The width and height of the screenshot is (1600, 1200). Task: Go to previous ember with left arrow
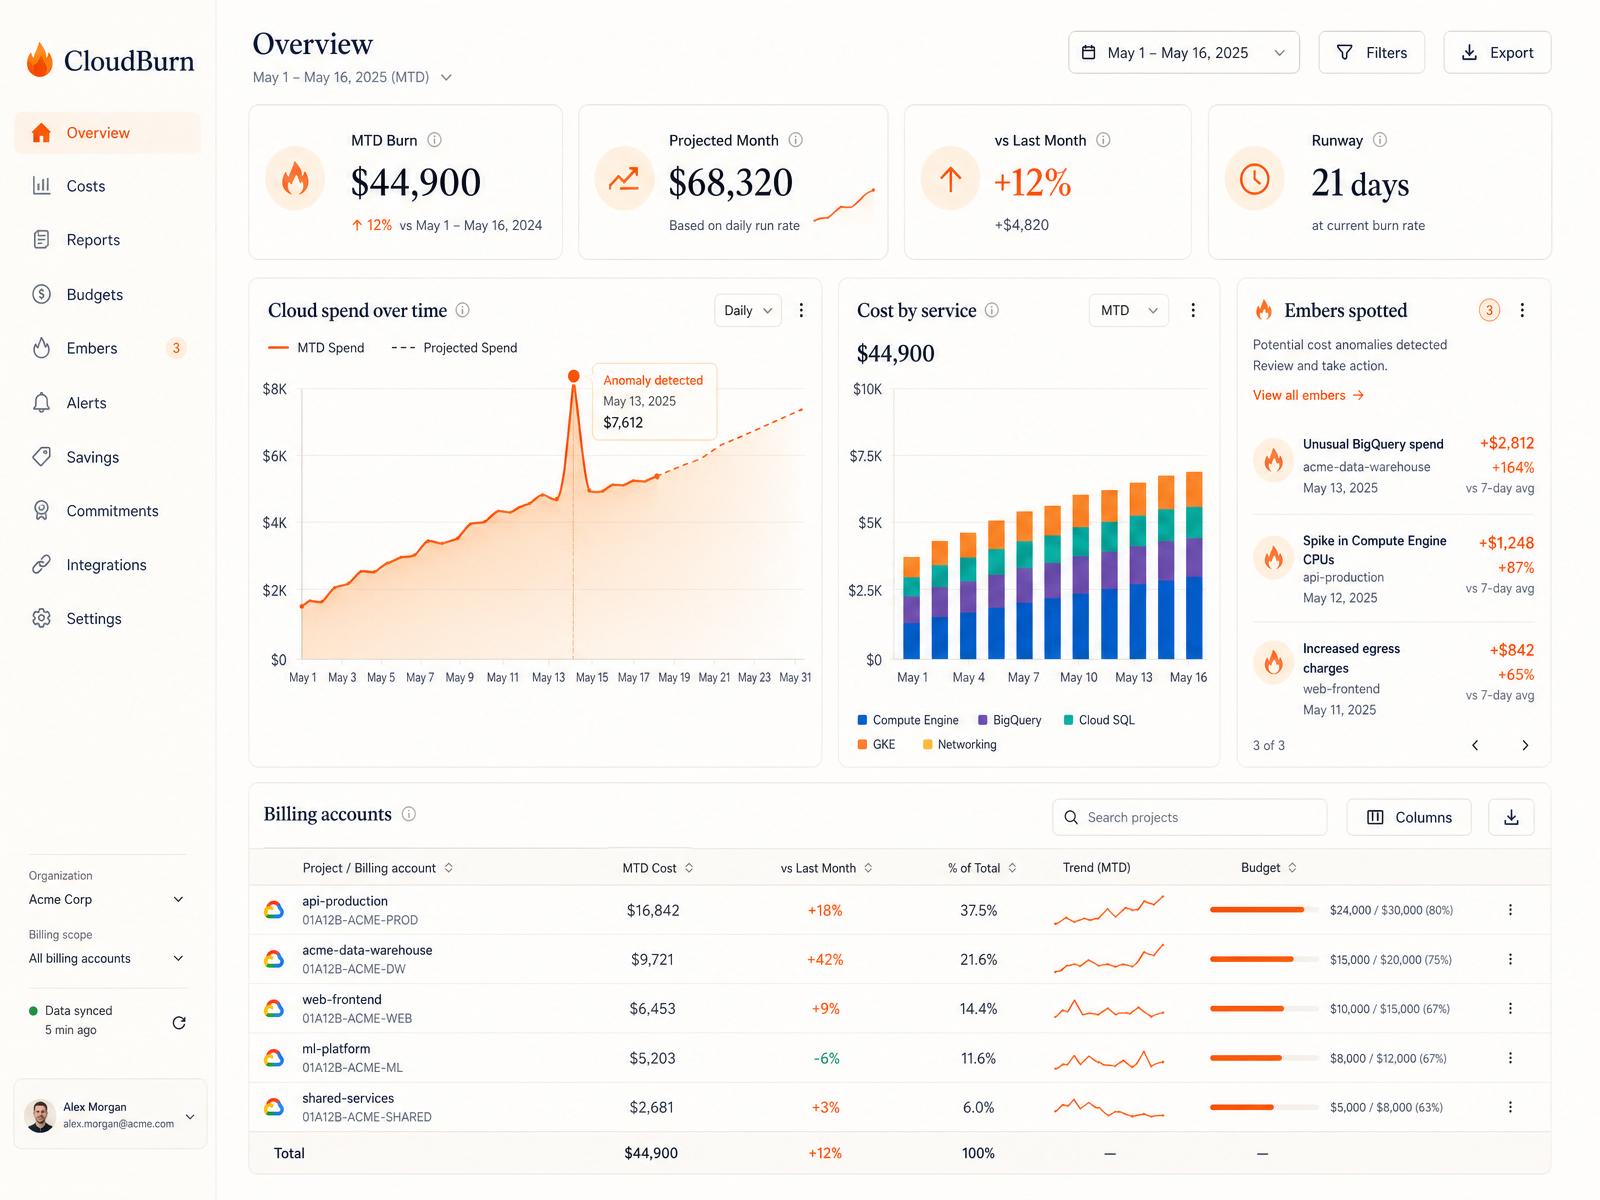[1475, 745]
